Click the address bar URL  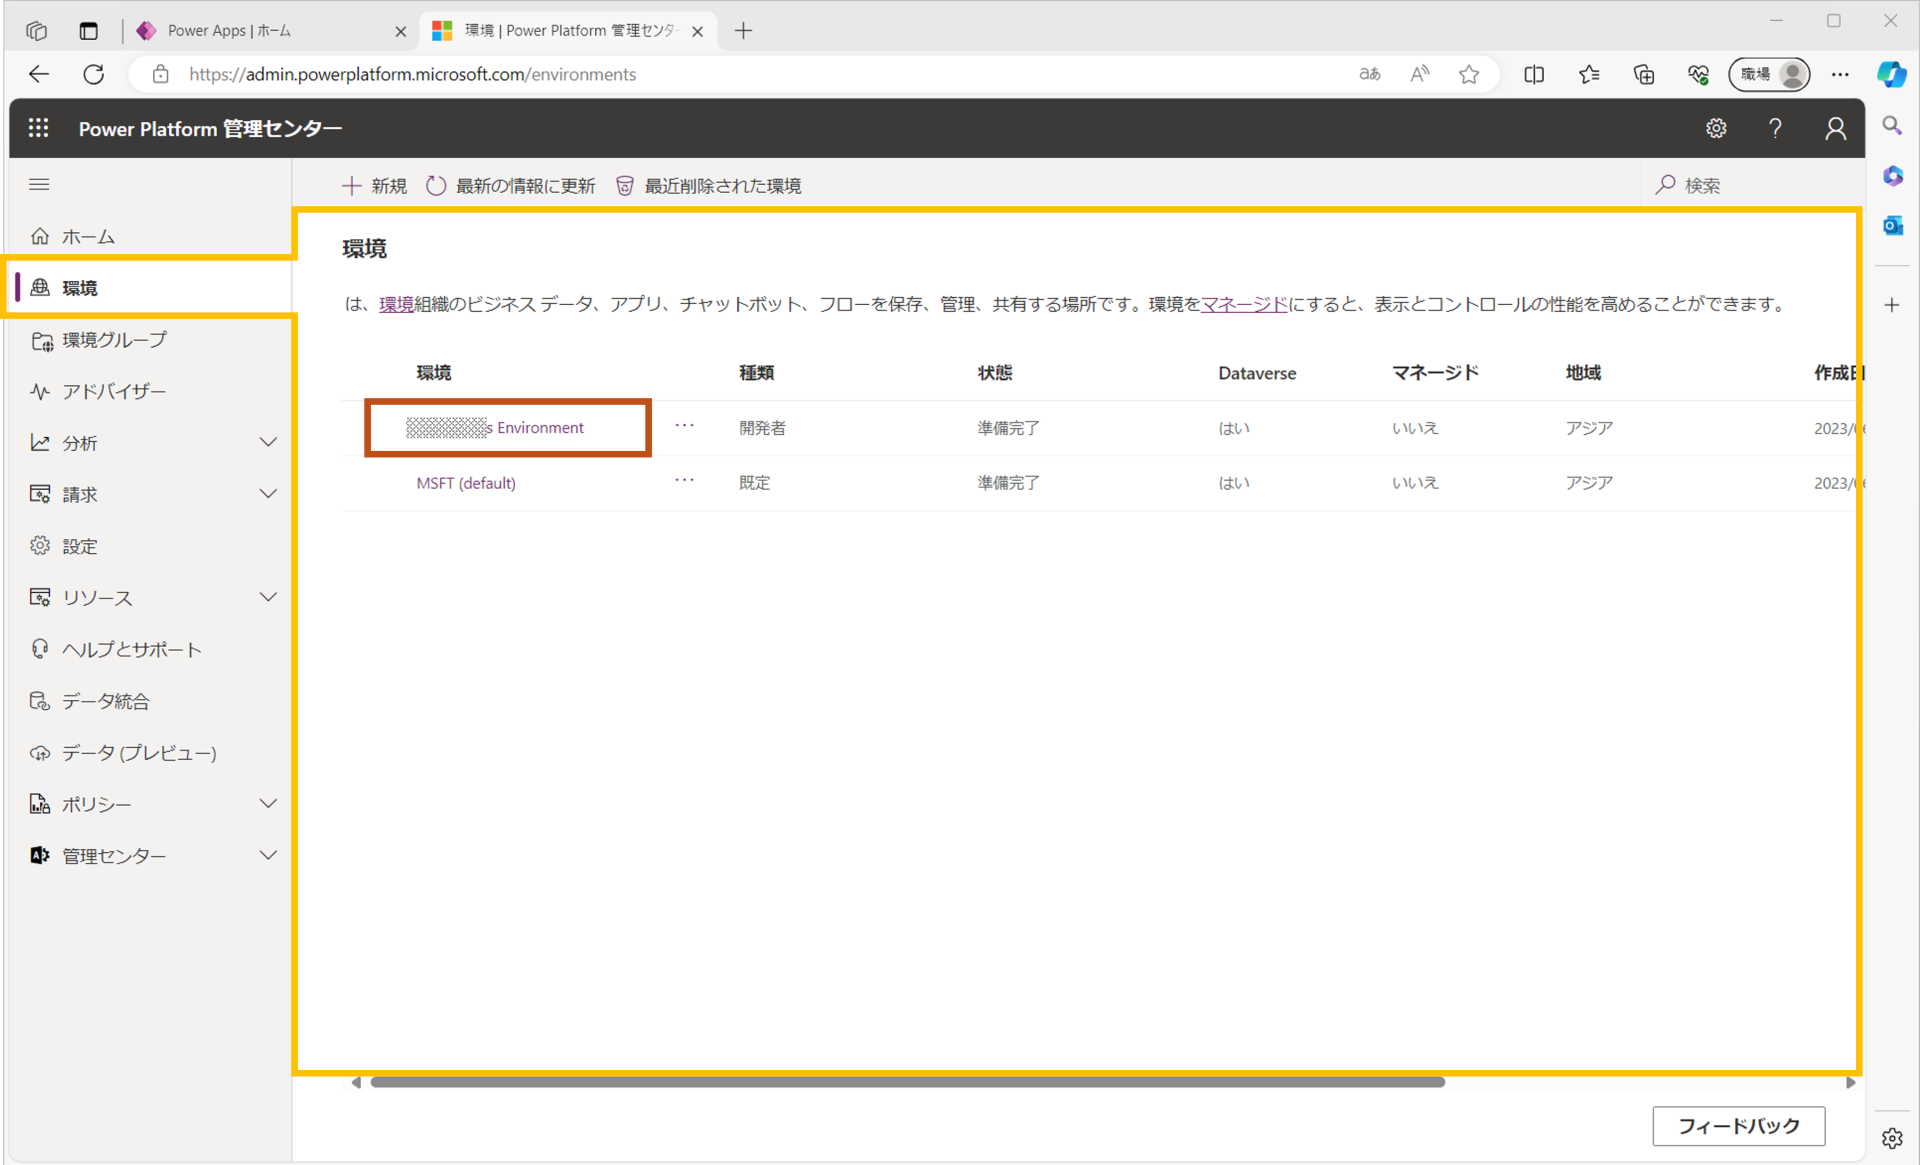tap(412, 74)
